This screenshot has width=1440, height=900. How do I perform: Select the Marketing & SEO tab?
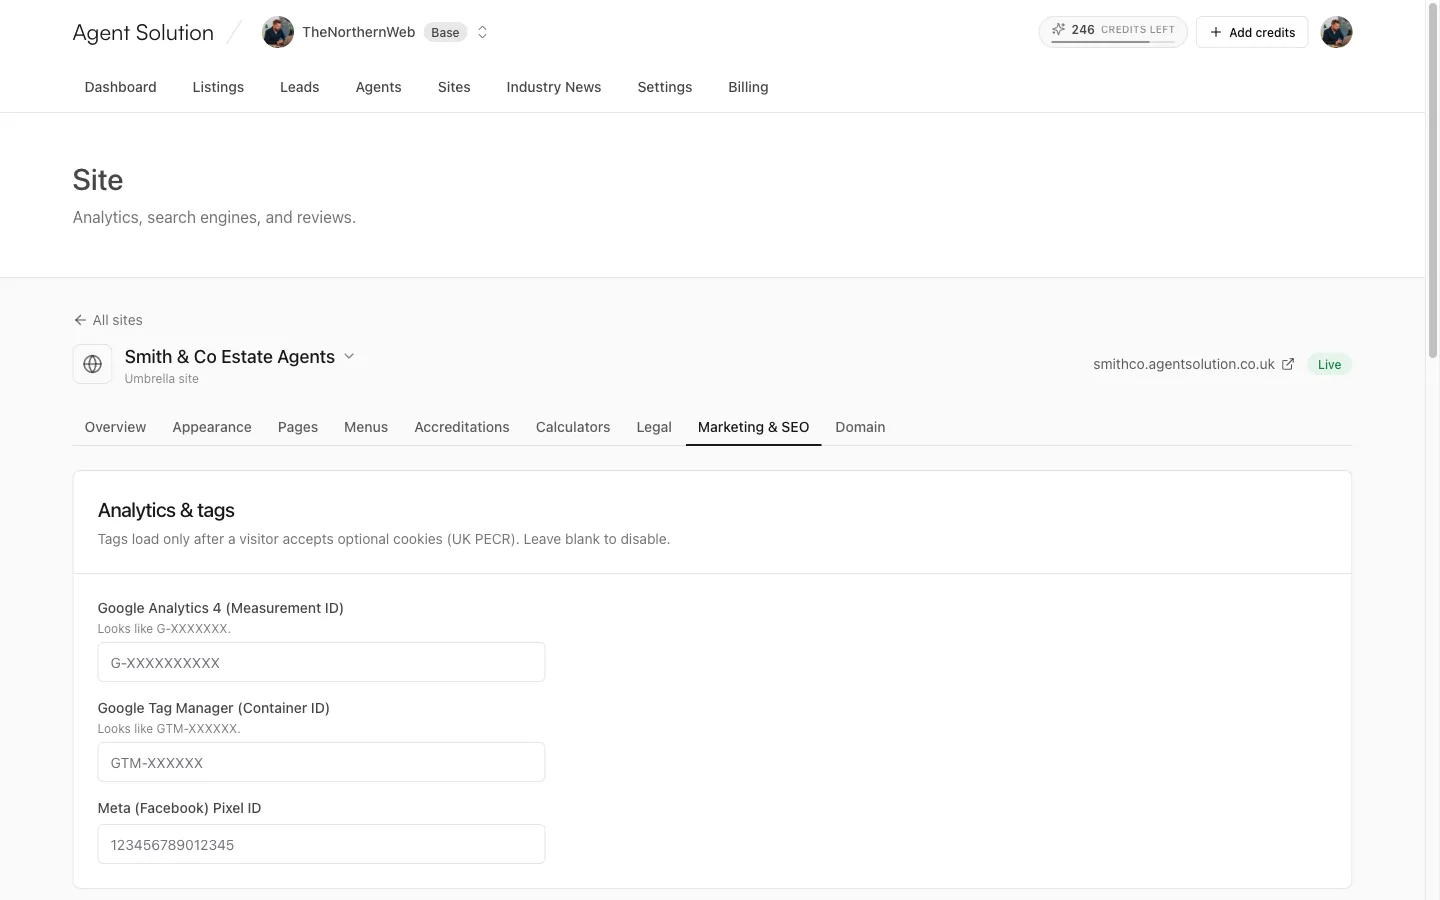click(x=754, y=427)
